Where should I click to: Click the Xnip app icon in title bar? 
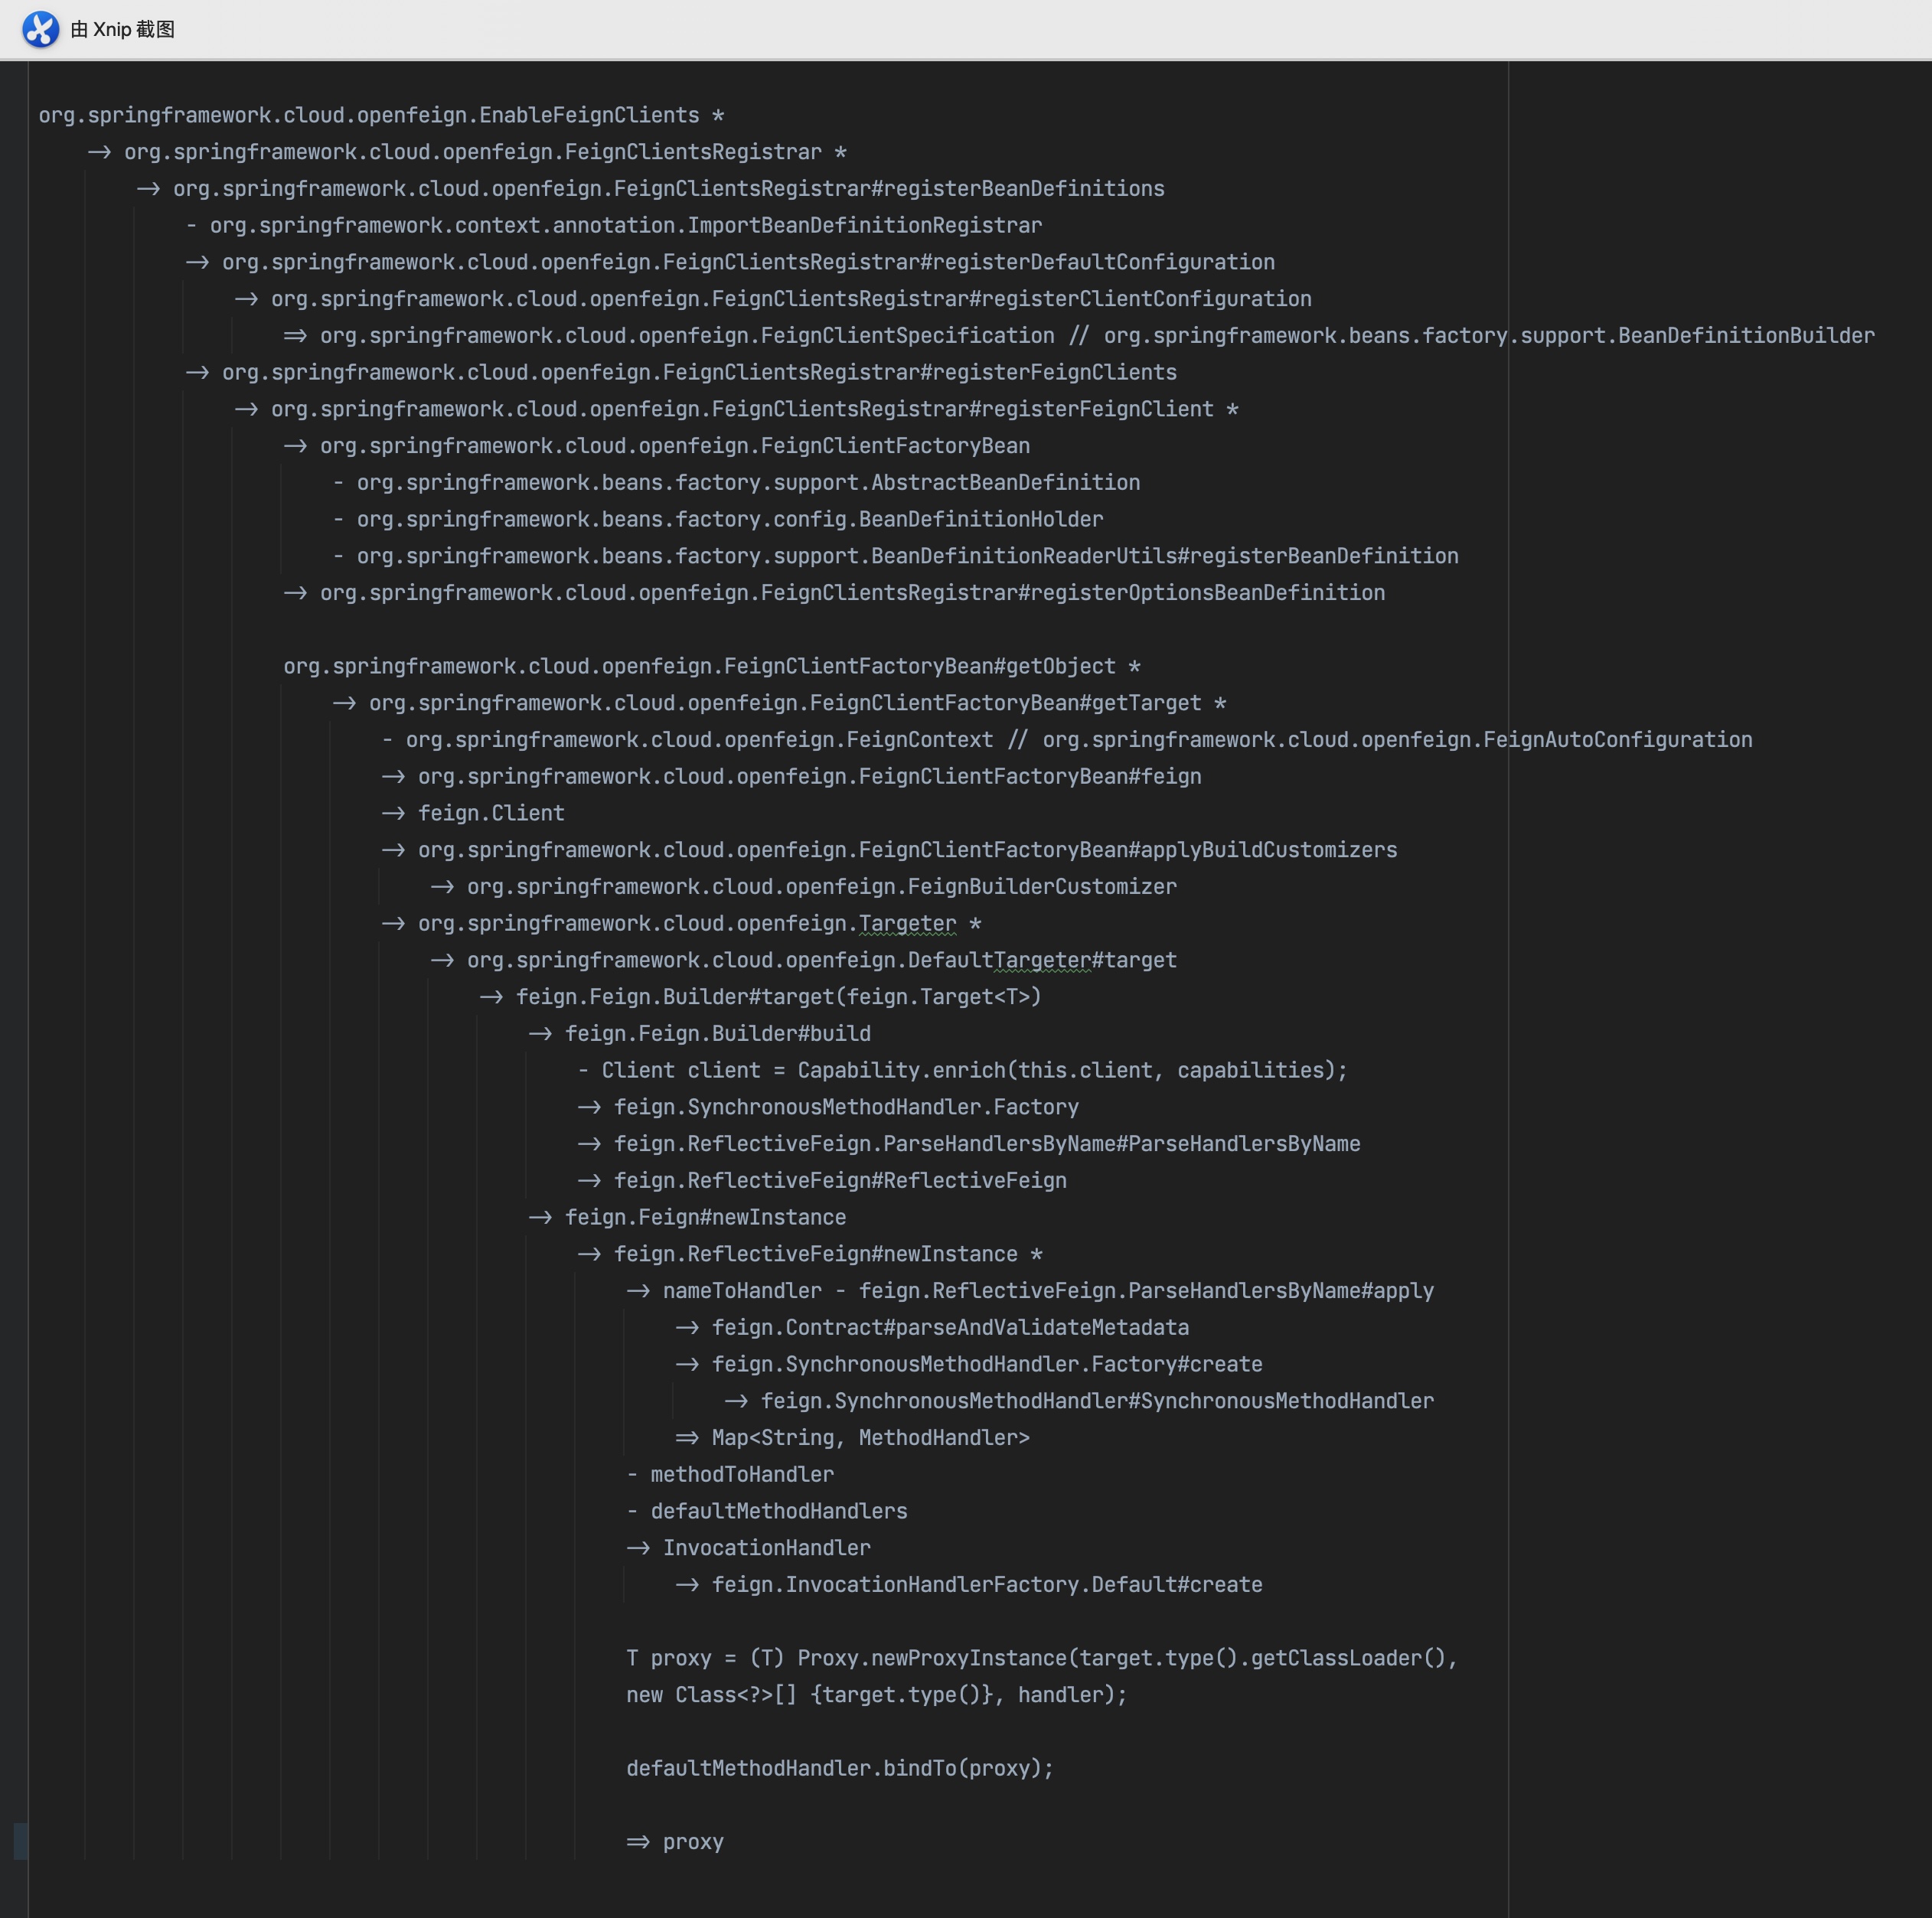pos(40,29)
